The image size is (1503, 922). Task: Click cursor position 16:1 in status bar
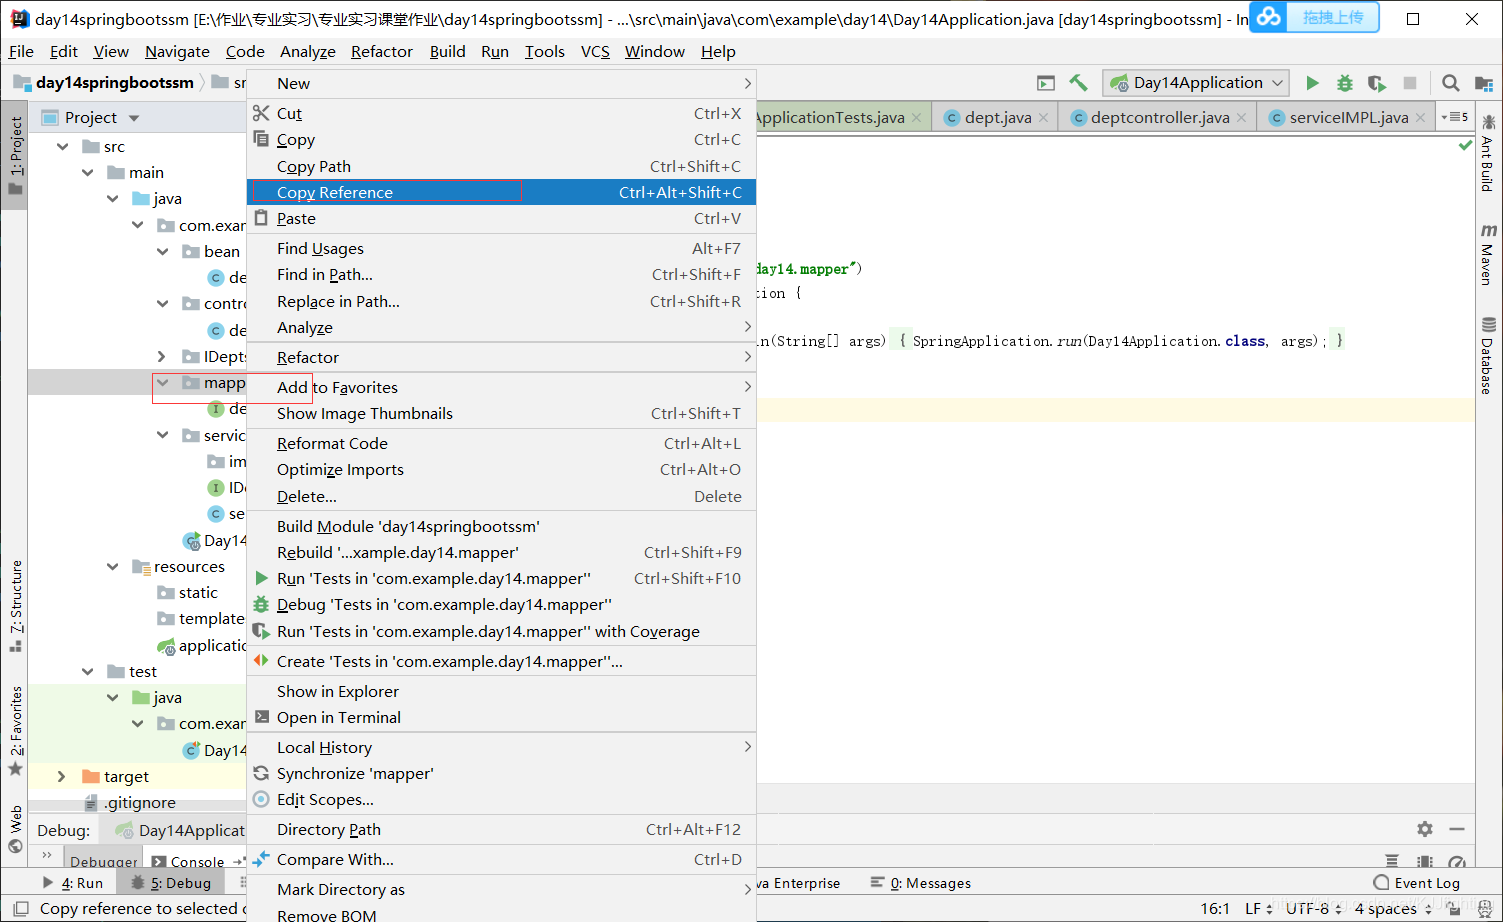tap(1215, 909)
